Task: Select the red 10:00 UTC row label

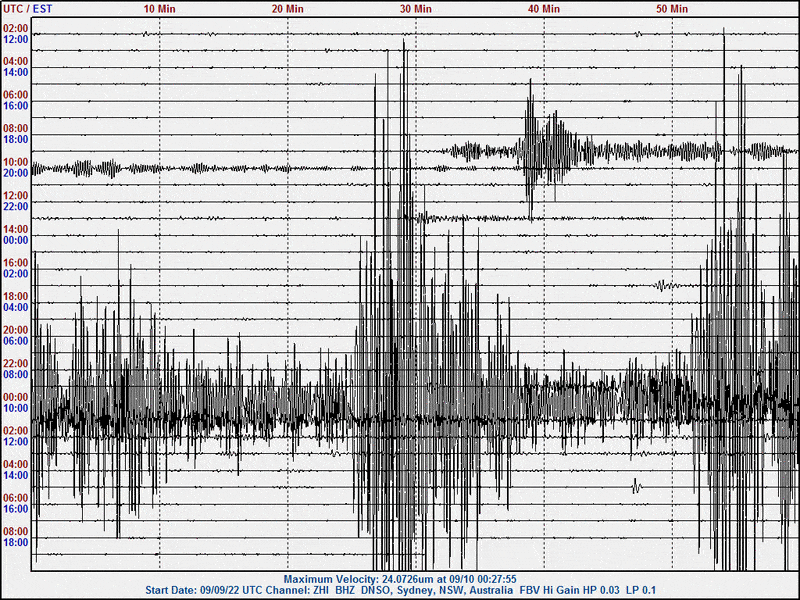Action: click(x=15, y=162)
